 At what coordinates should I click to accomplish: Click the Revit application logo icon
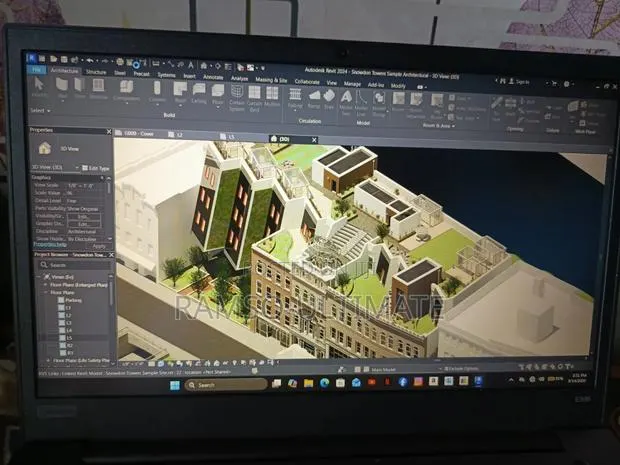(31, 58)
